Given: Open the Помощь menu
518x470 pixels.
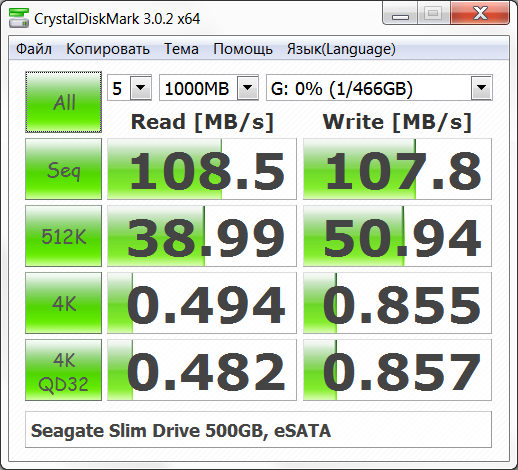Looking at the screenshot, I should pos(243,49).
